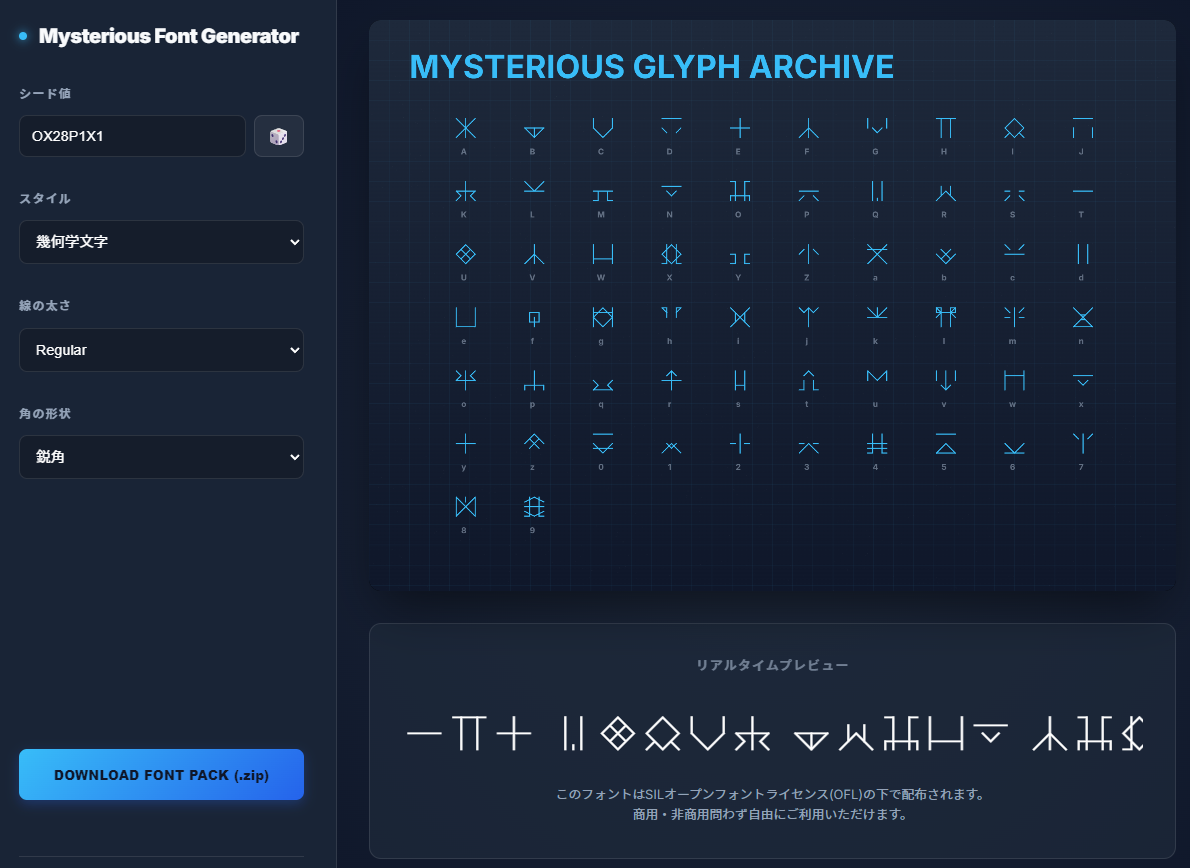This screenshot has height=868, width=1190.
Task: Click DOWNLOAD FONT PACK (.zip) button
Action: (161, 775)
